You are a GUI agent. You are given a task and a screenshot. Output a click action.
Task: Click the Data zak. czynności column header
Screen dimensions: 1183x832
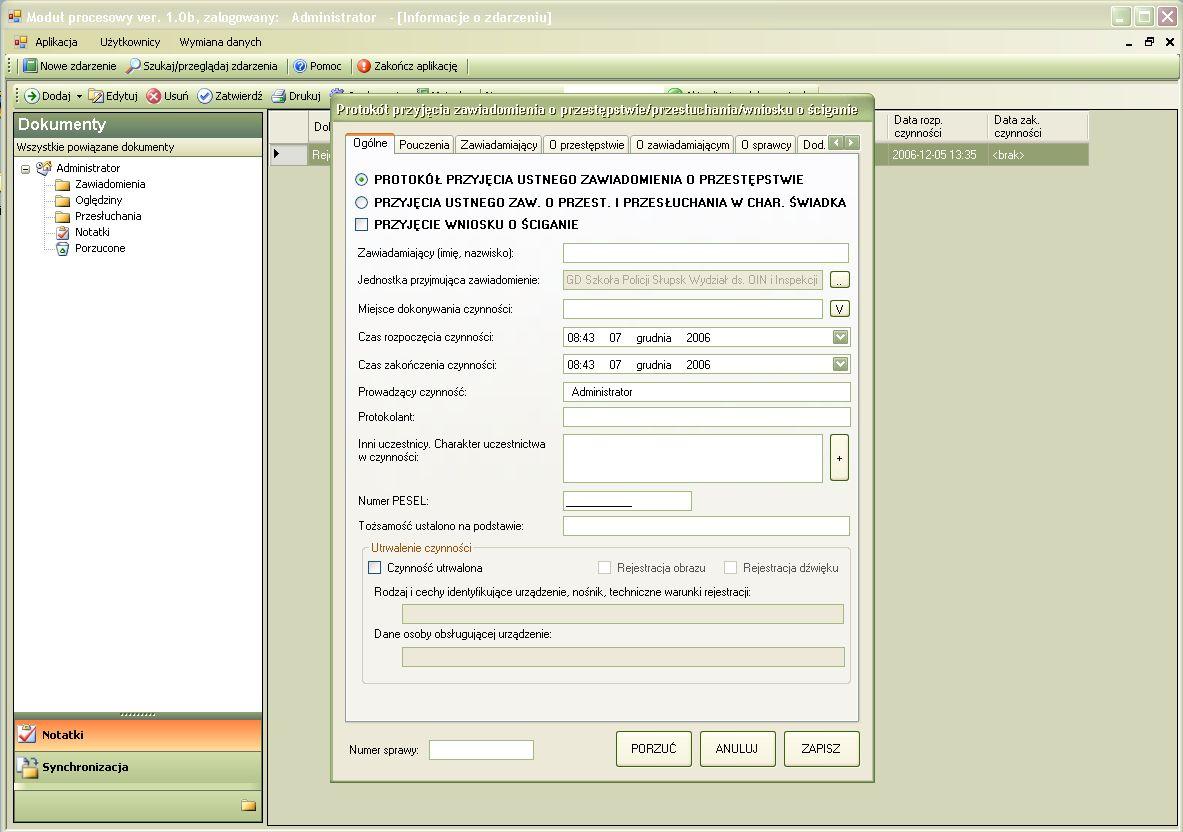(x=1037, y=126)
